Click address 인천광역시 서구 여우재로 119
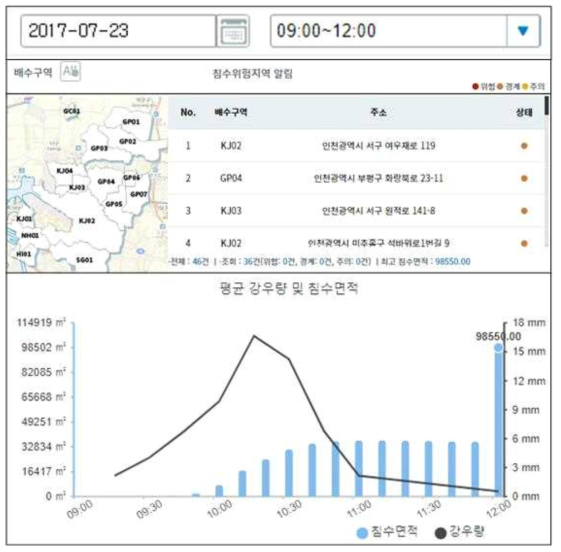Image resolution: width=561 pixels, height=552 pixels. tap(379, 146)
